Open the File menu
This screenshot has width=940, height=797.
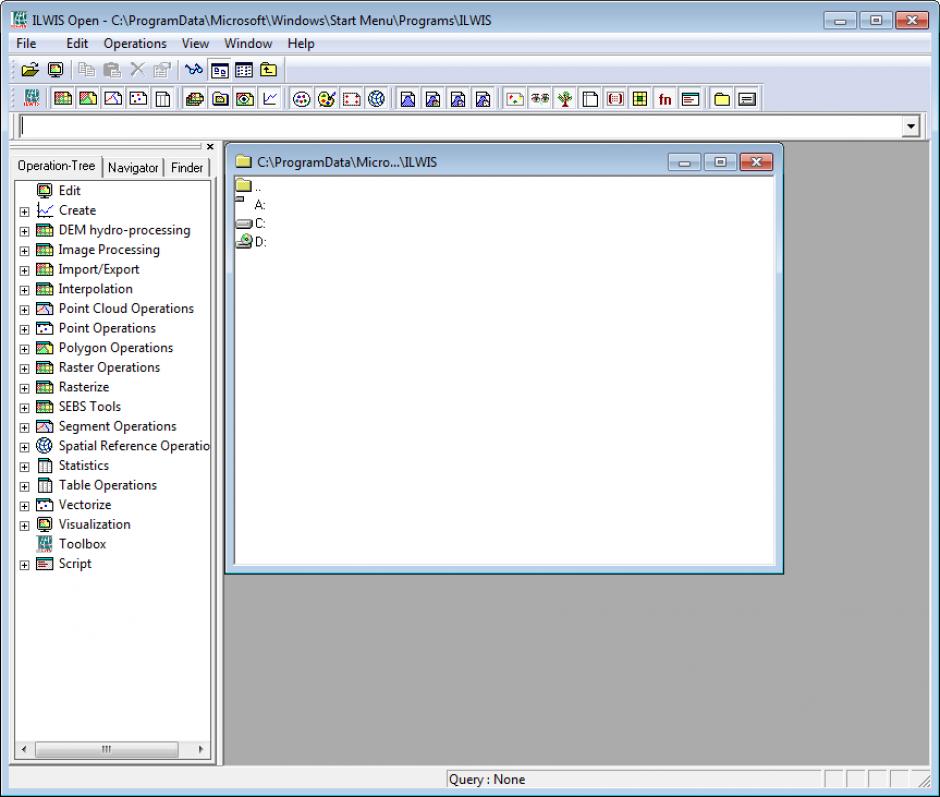[26, 43]
